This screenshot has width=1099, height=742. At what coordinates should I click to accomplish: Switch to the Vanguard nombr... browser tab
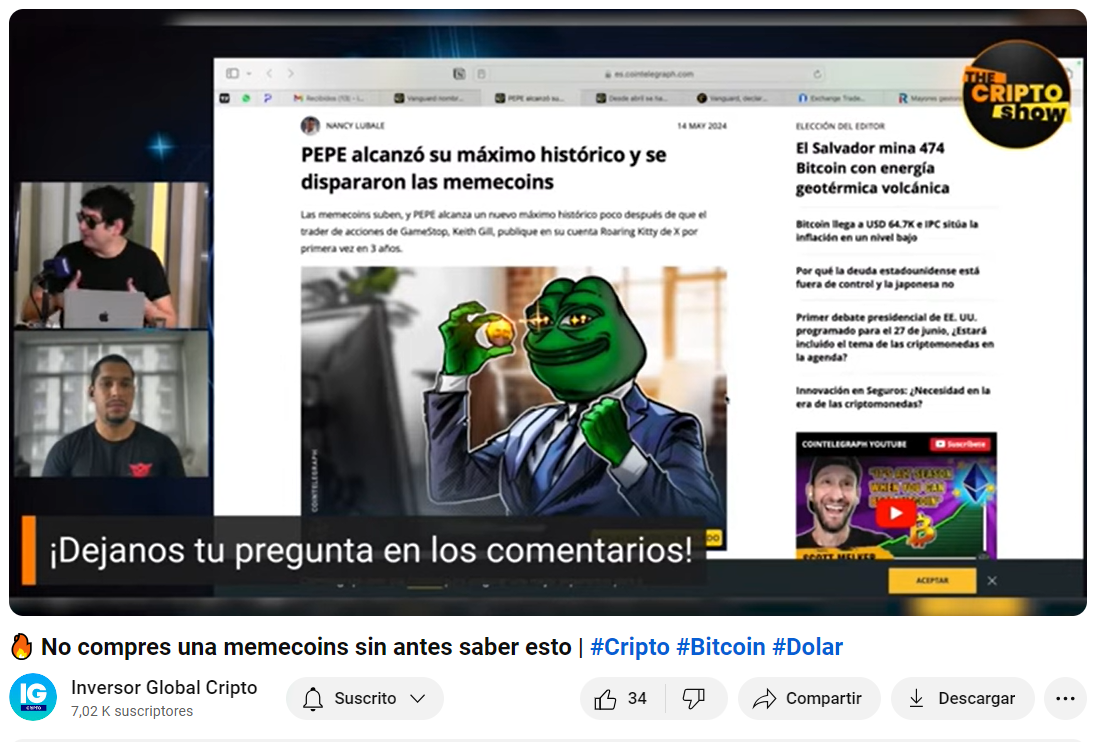point(429,99)
